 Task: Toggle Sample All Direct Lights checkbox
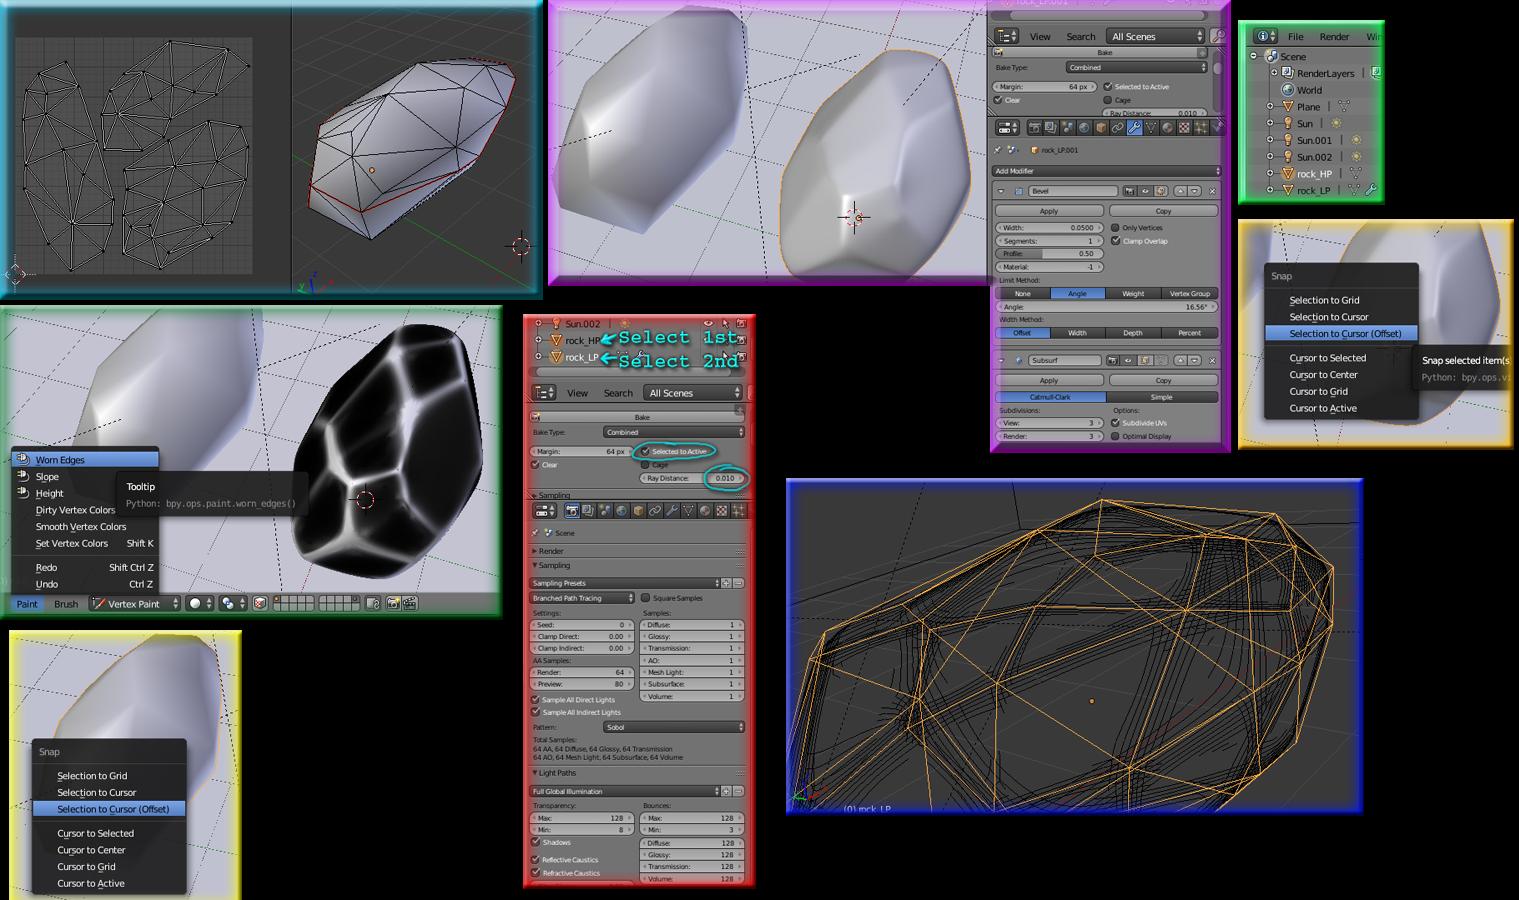(536, 700)
